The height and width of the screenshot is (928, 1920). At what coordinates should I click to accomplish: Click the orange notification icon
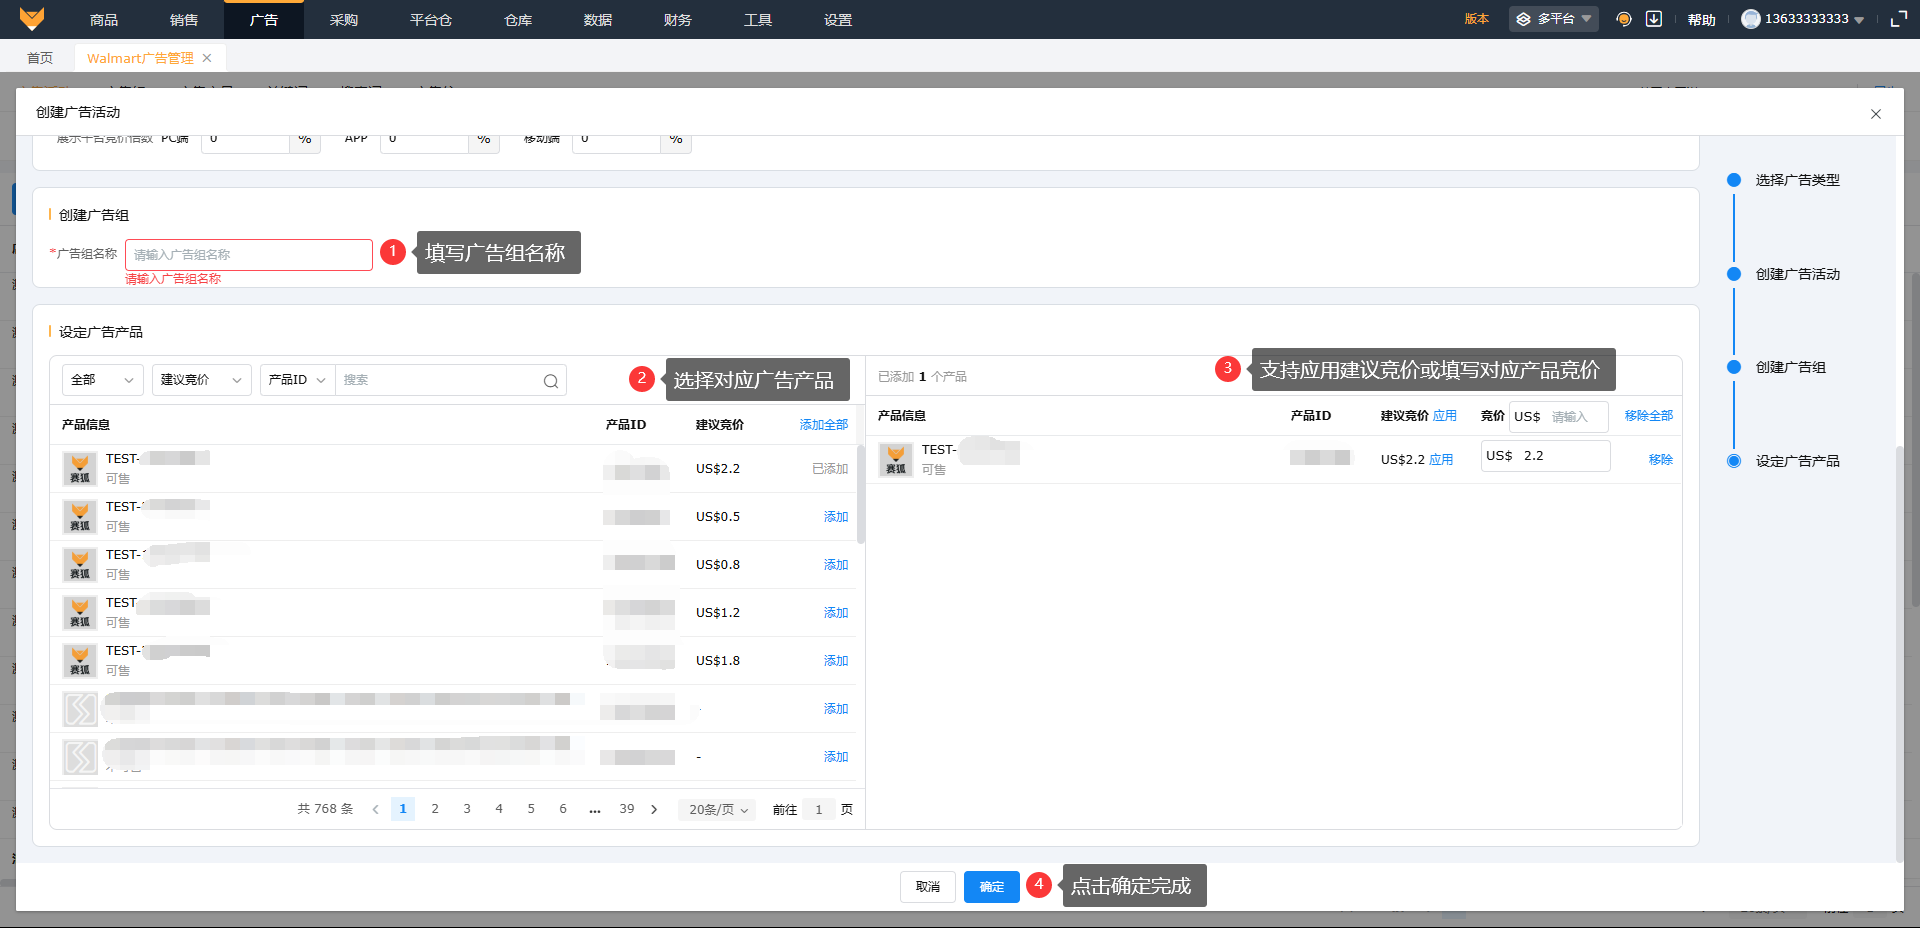click(1624, 19)
